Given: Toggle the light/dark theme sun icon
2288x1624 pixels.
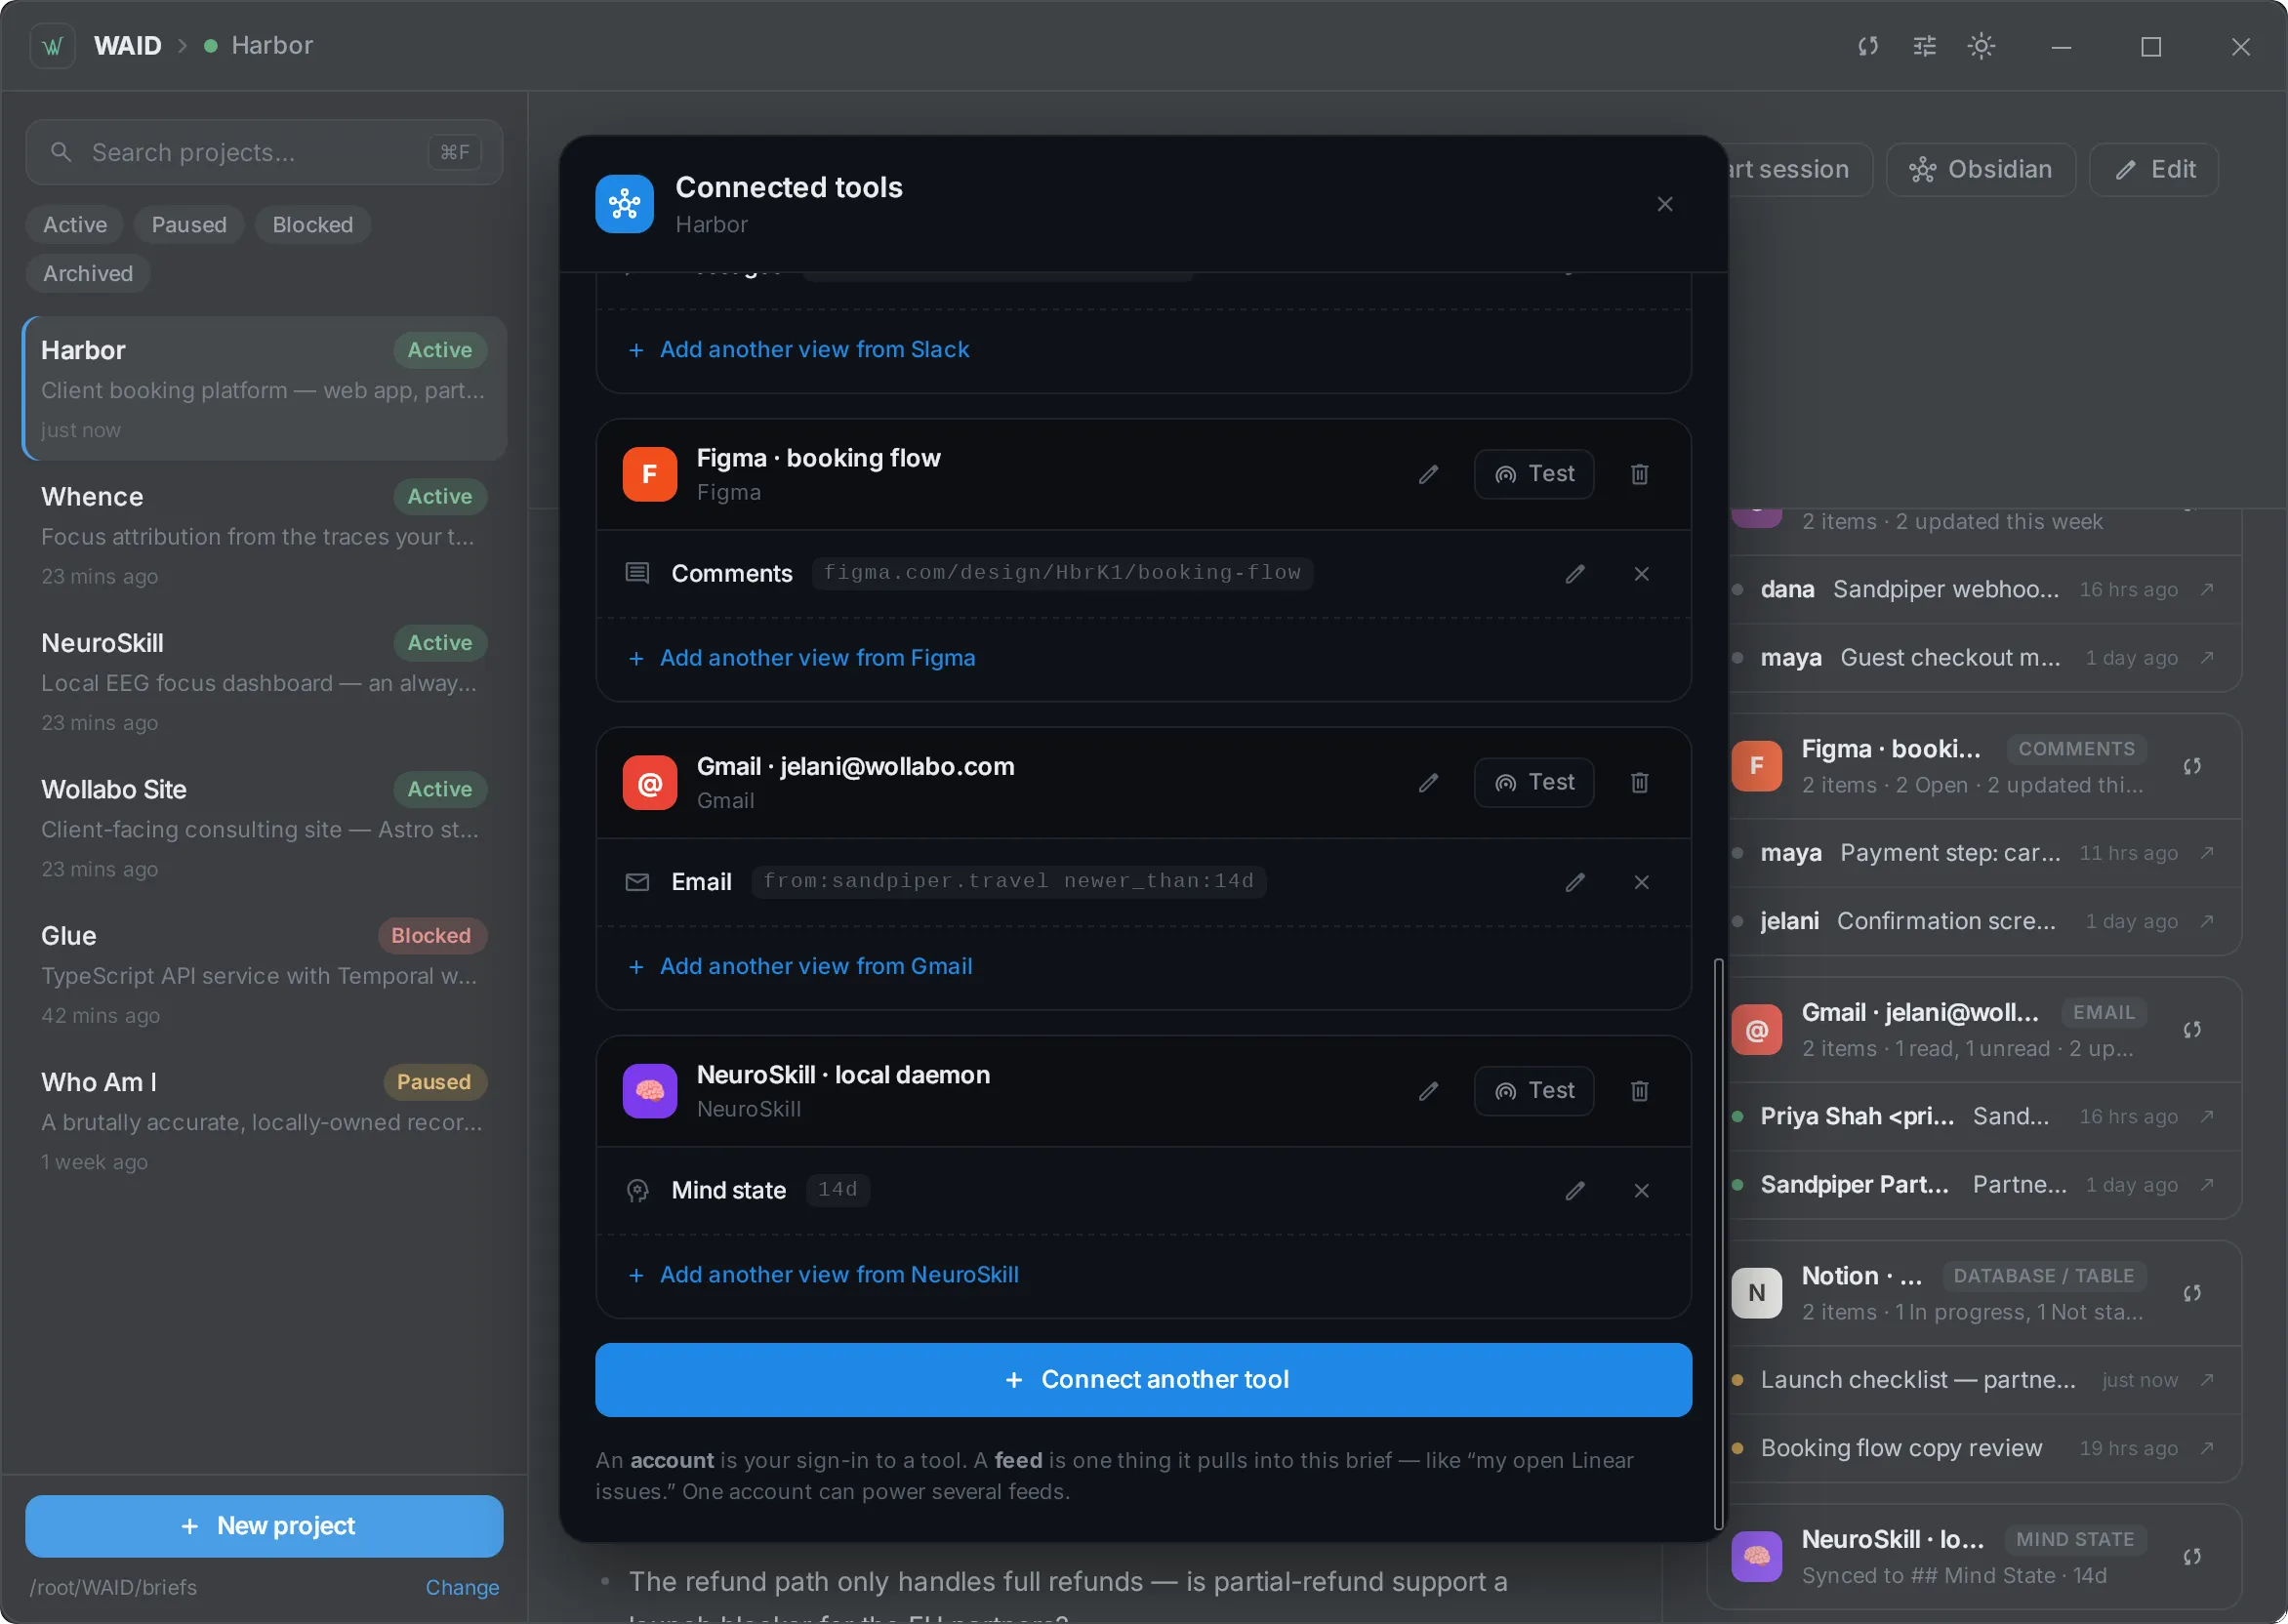Looking at the screenshot, I should (x=1981, y=46).
